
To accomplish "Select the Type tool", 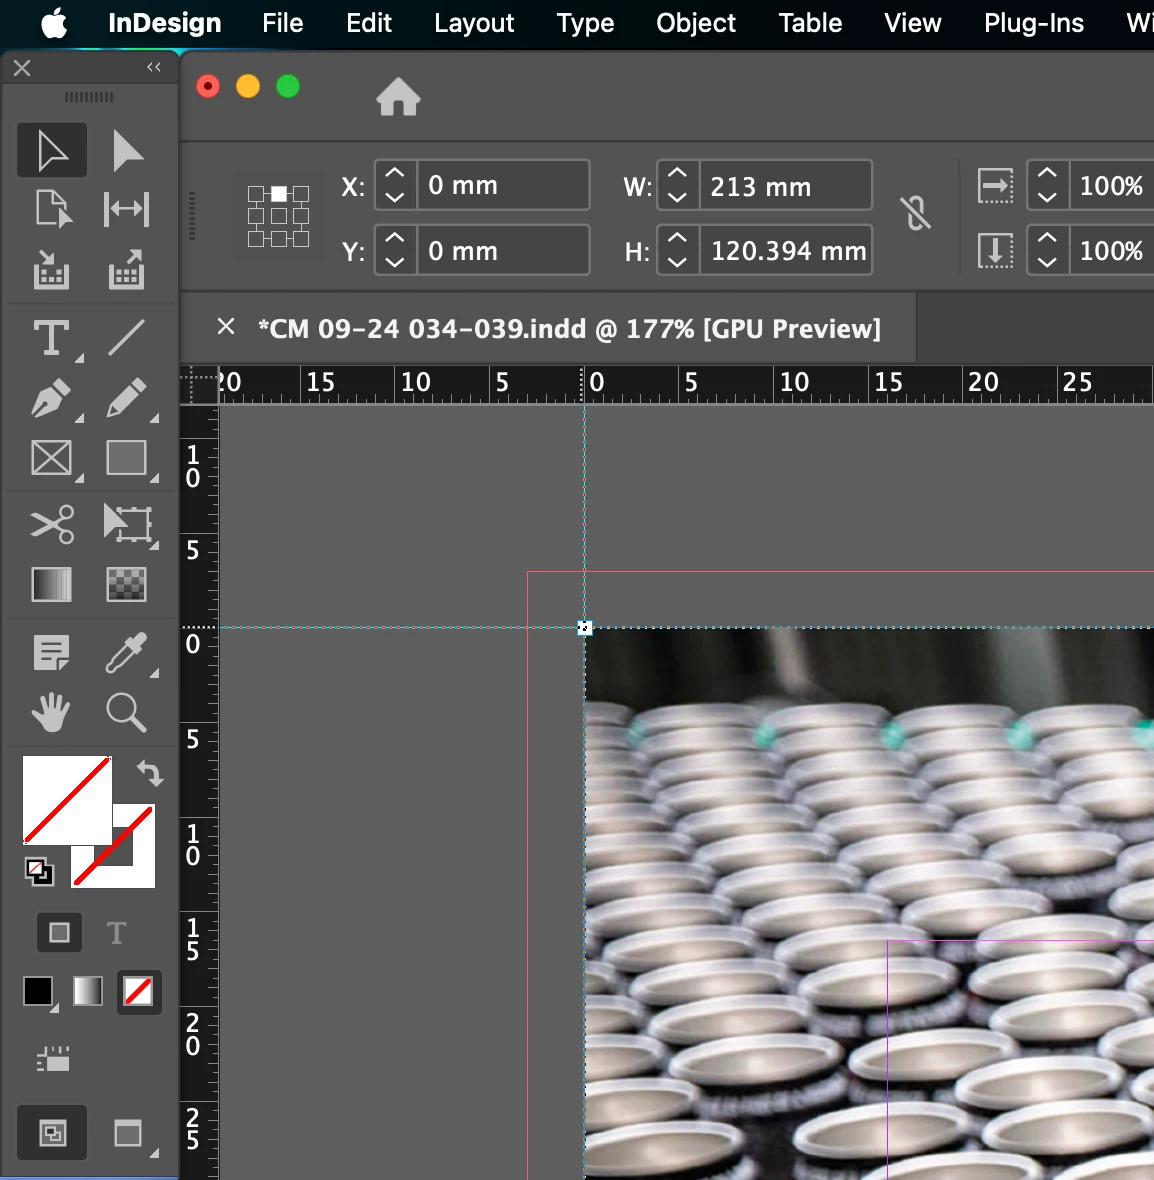I will pyautogui.click(x=52, y=338).
